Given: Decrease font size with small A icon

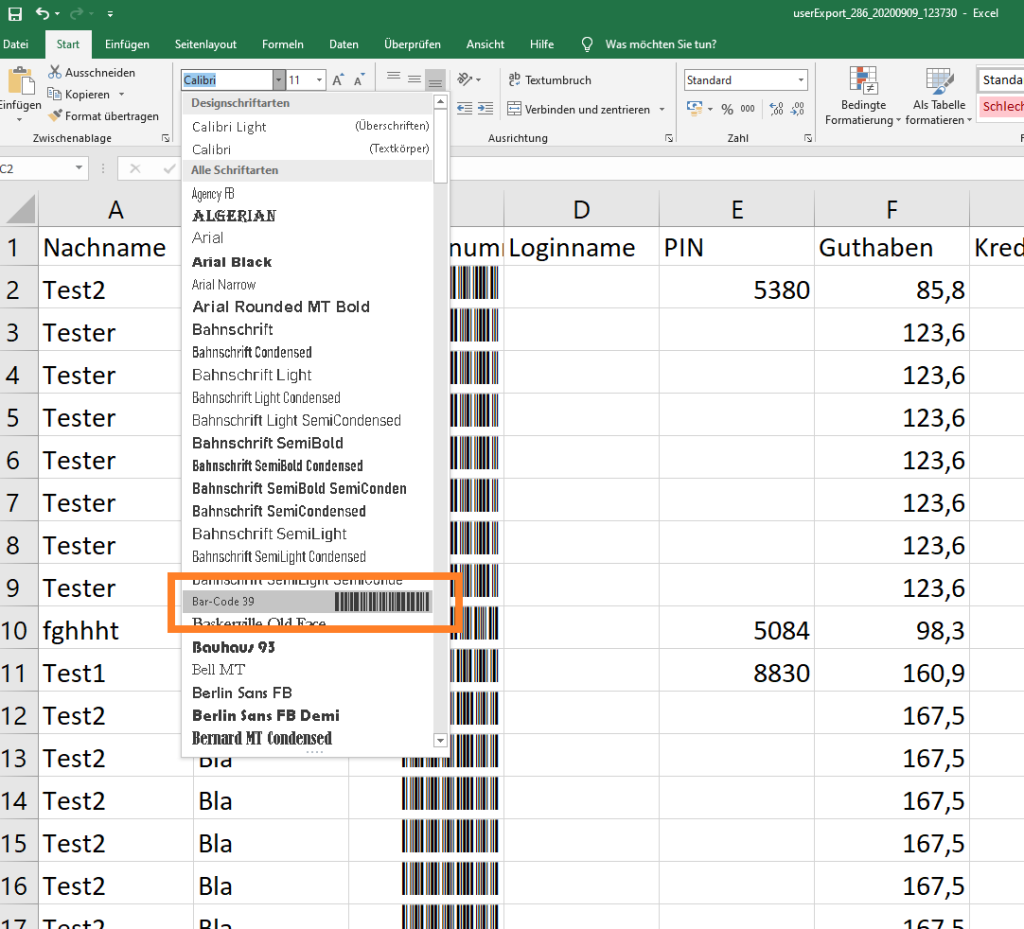Looking at the screenshot, I should pyautogui.click(x=359, y=80).
